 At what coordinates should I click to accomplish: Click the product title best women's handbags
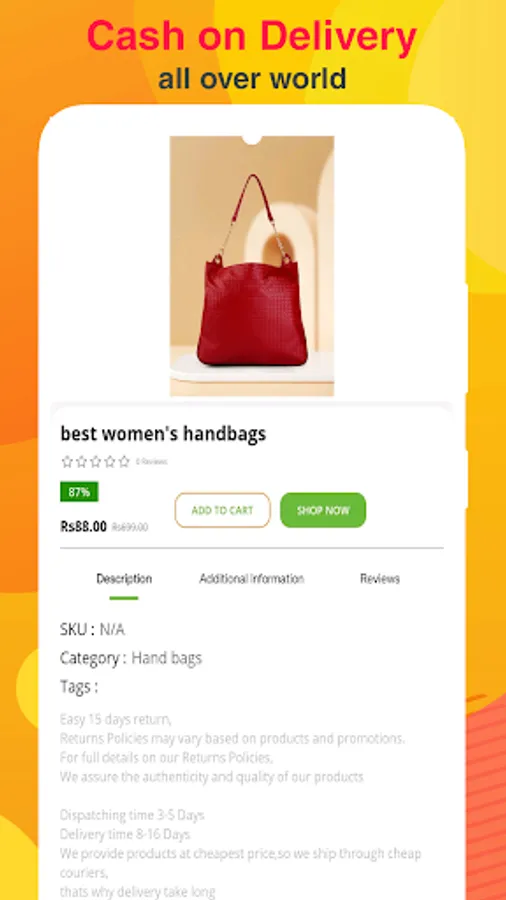tap(163, 434)
